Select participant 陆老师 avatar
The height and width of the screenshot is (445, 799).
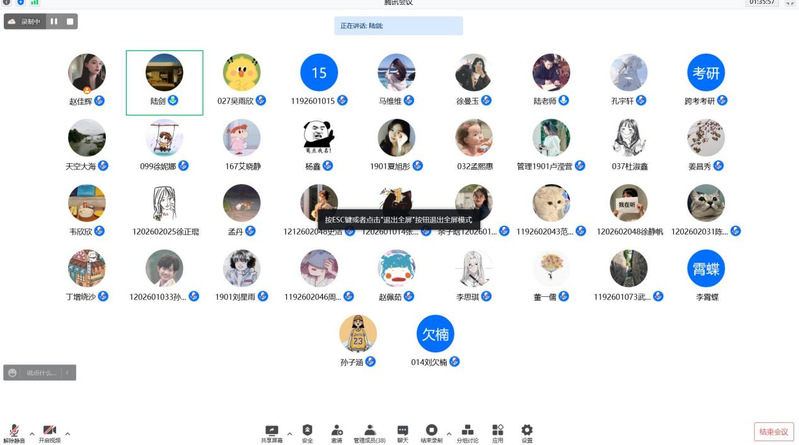(551, 73)
